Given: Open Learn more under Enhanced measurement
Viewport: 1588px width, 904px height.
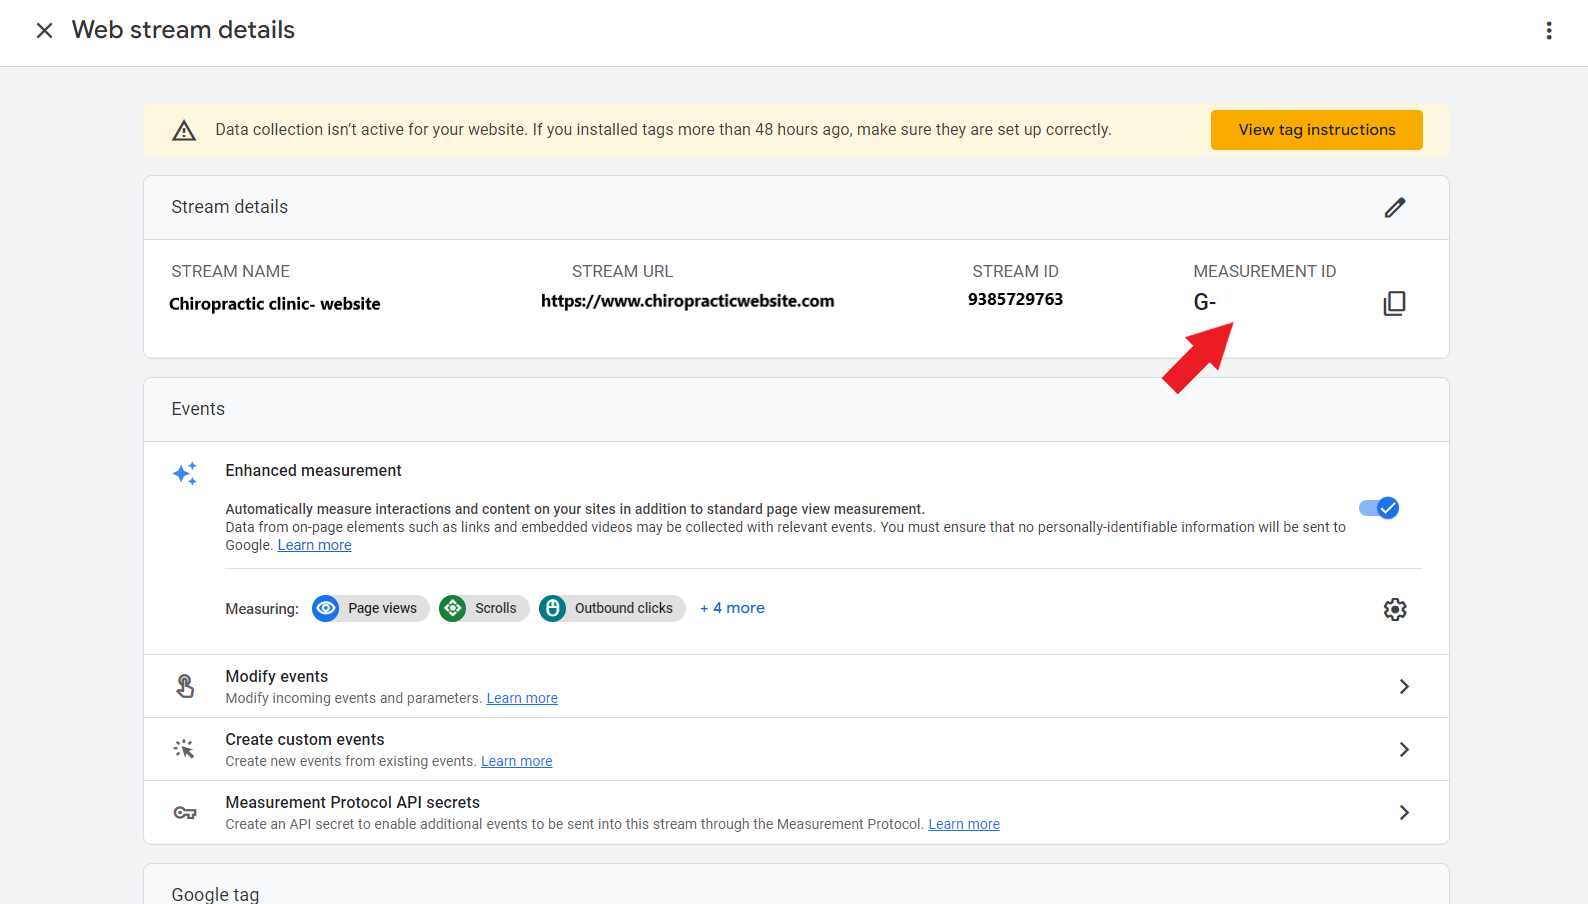Looking at the screenshot, I should [x=314, y=545].
